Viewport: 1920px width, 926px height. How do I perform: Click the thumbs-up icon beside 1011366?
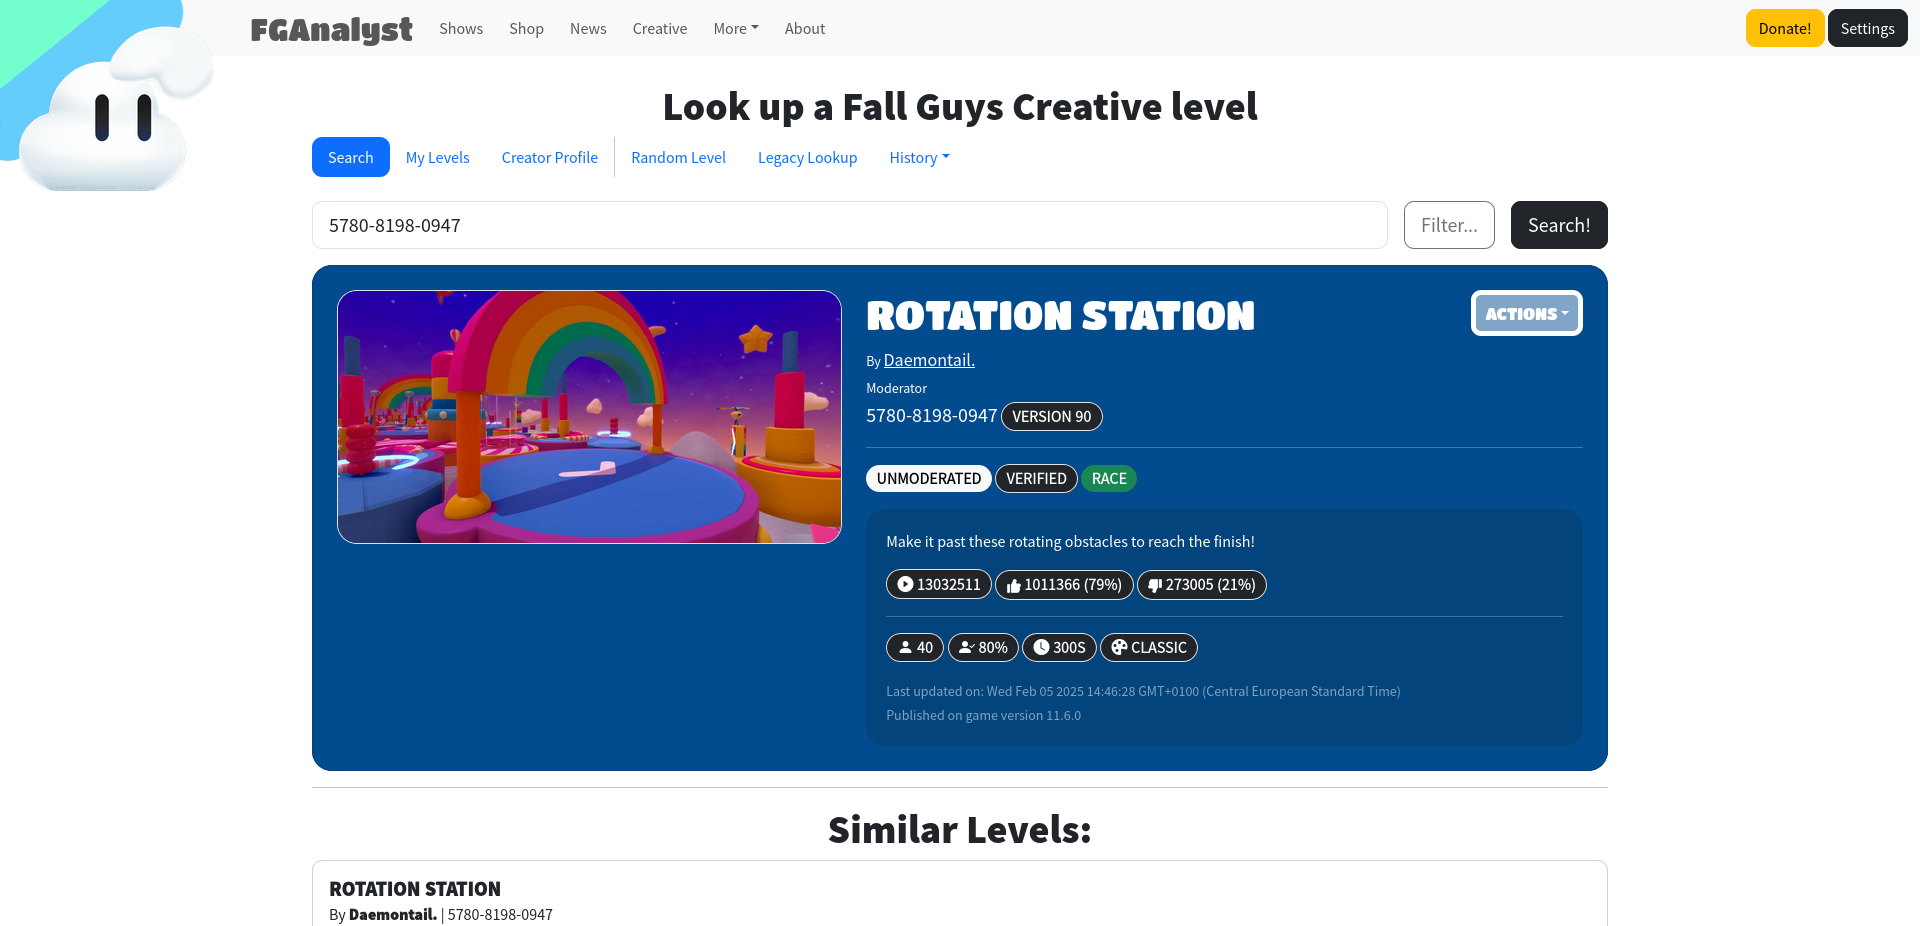(x=1013, y=585)
